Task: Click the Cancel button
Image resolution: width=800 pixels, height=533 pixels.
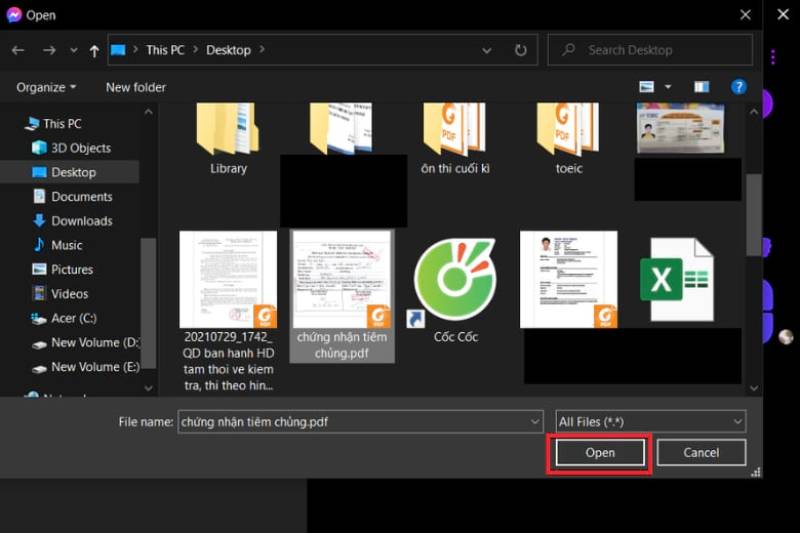Action: [x=701, y=453]
